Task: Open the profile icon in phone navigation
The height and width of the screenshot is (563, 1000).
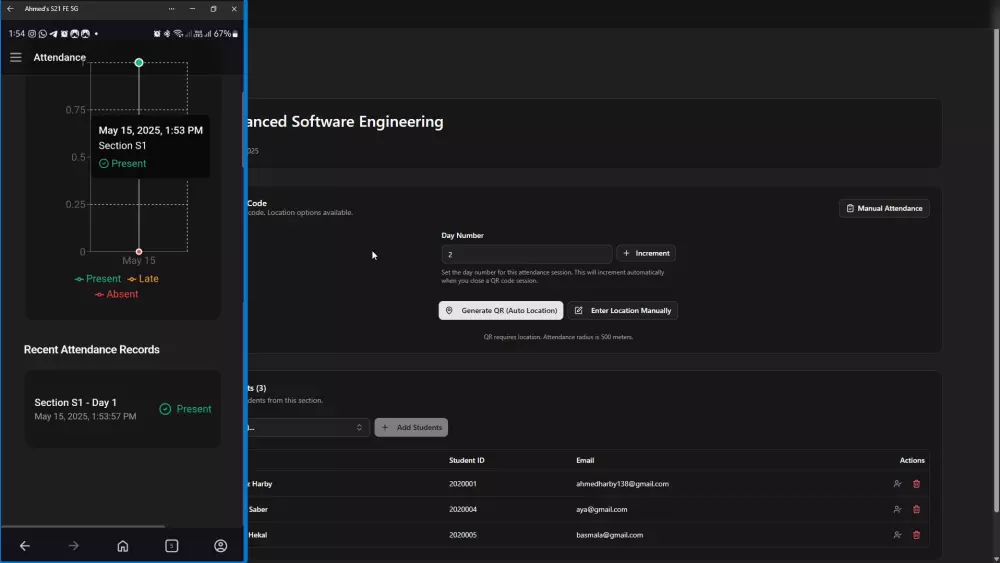Action: (220, 546)
